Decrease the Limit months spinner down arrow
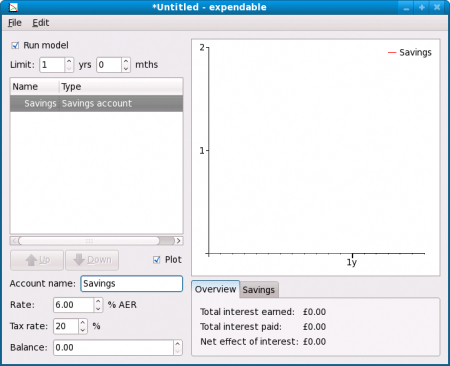This screenshot has height=366, width=450. pos(126,68)
